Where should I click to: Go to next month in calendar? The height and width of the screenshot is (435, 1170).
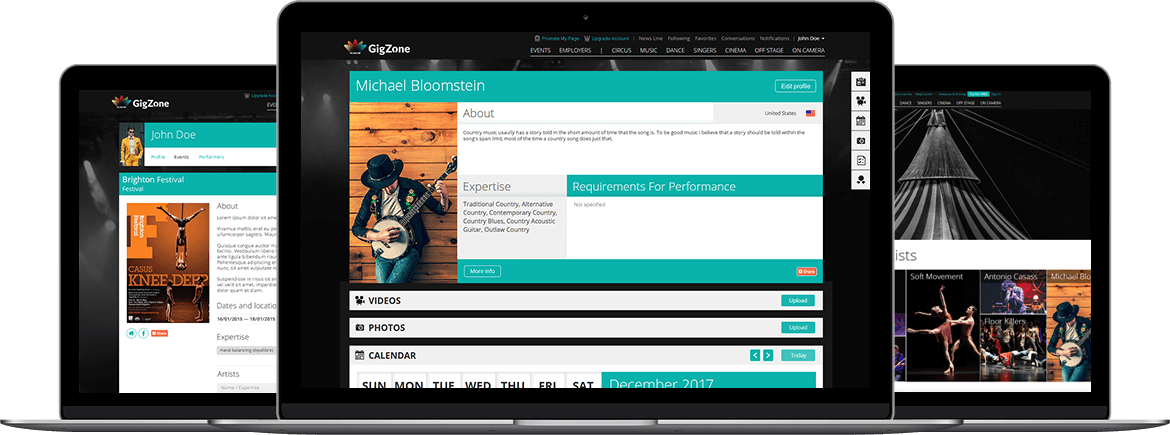pos(768,355)
